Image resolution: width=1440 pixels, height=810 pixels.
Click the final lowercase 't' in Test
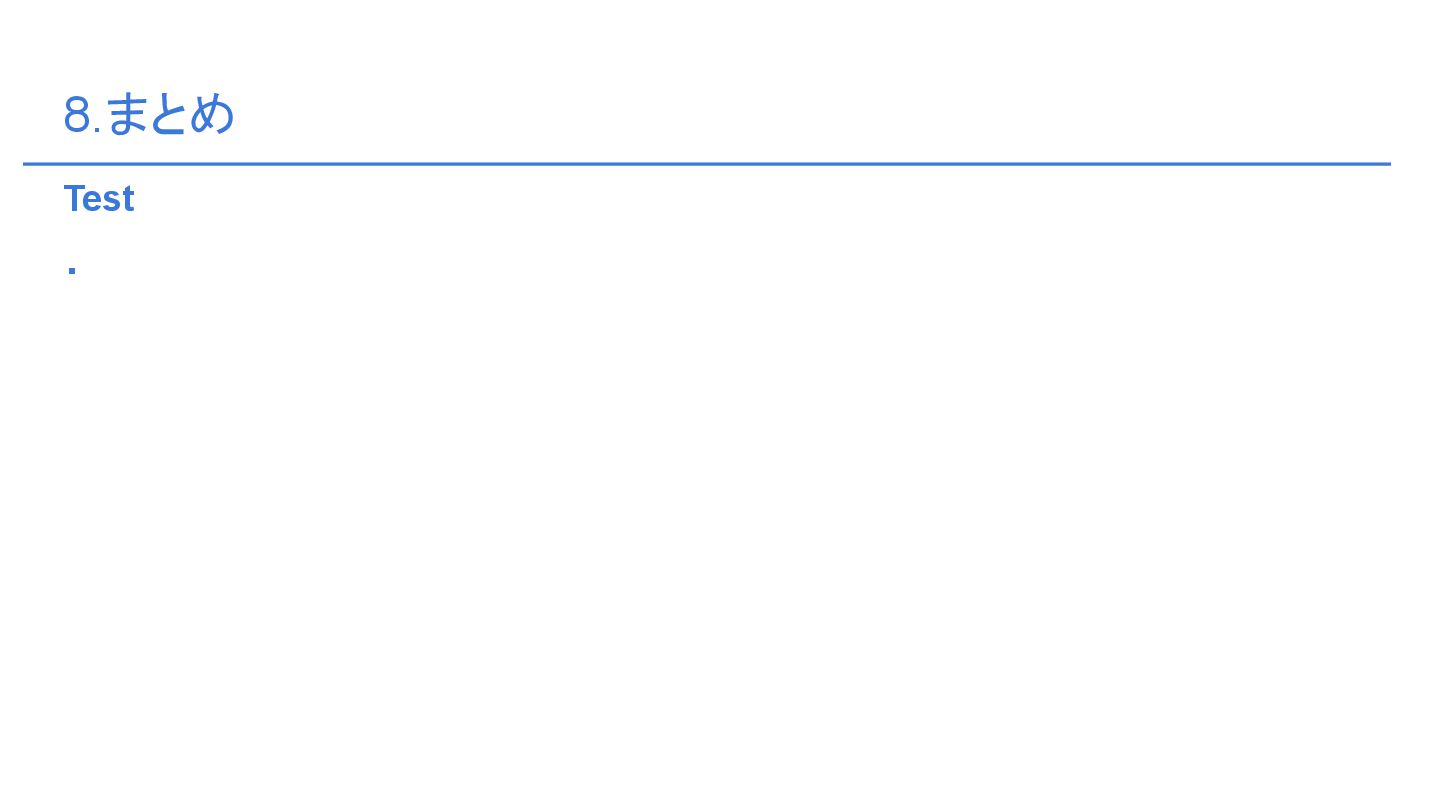point(129,200)
